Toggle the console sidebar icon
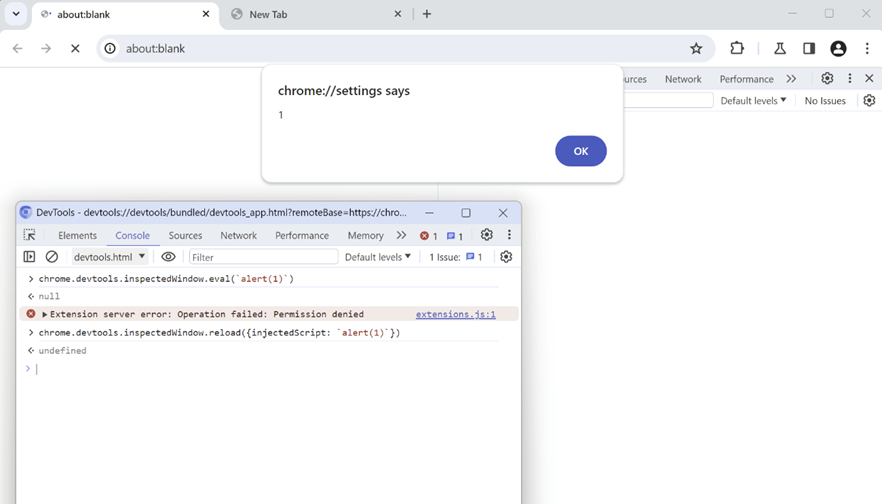 coord(29,257)
